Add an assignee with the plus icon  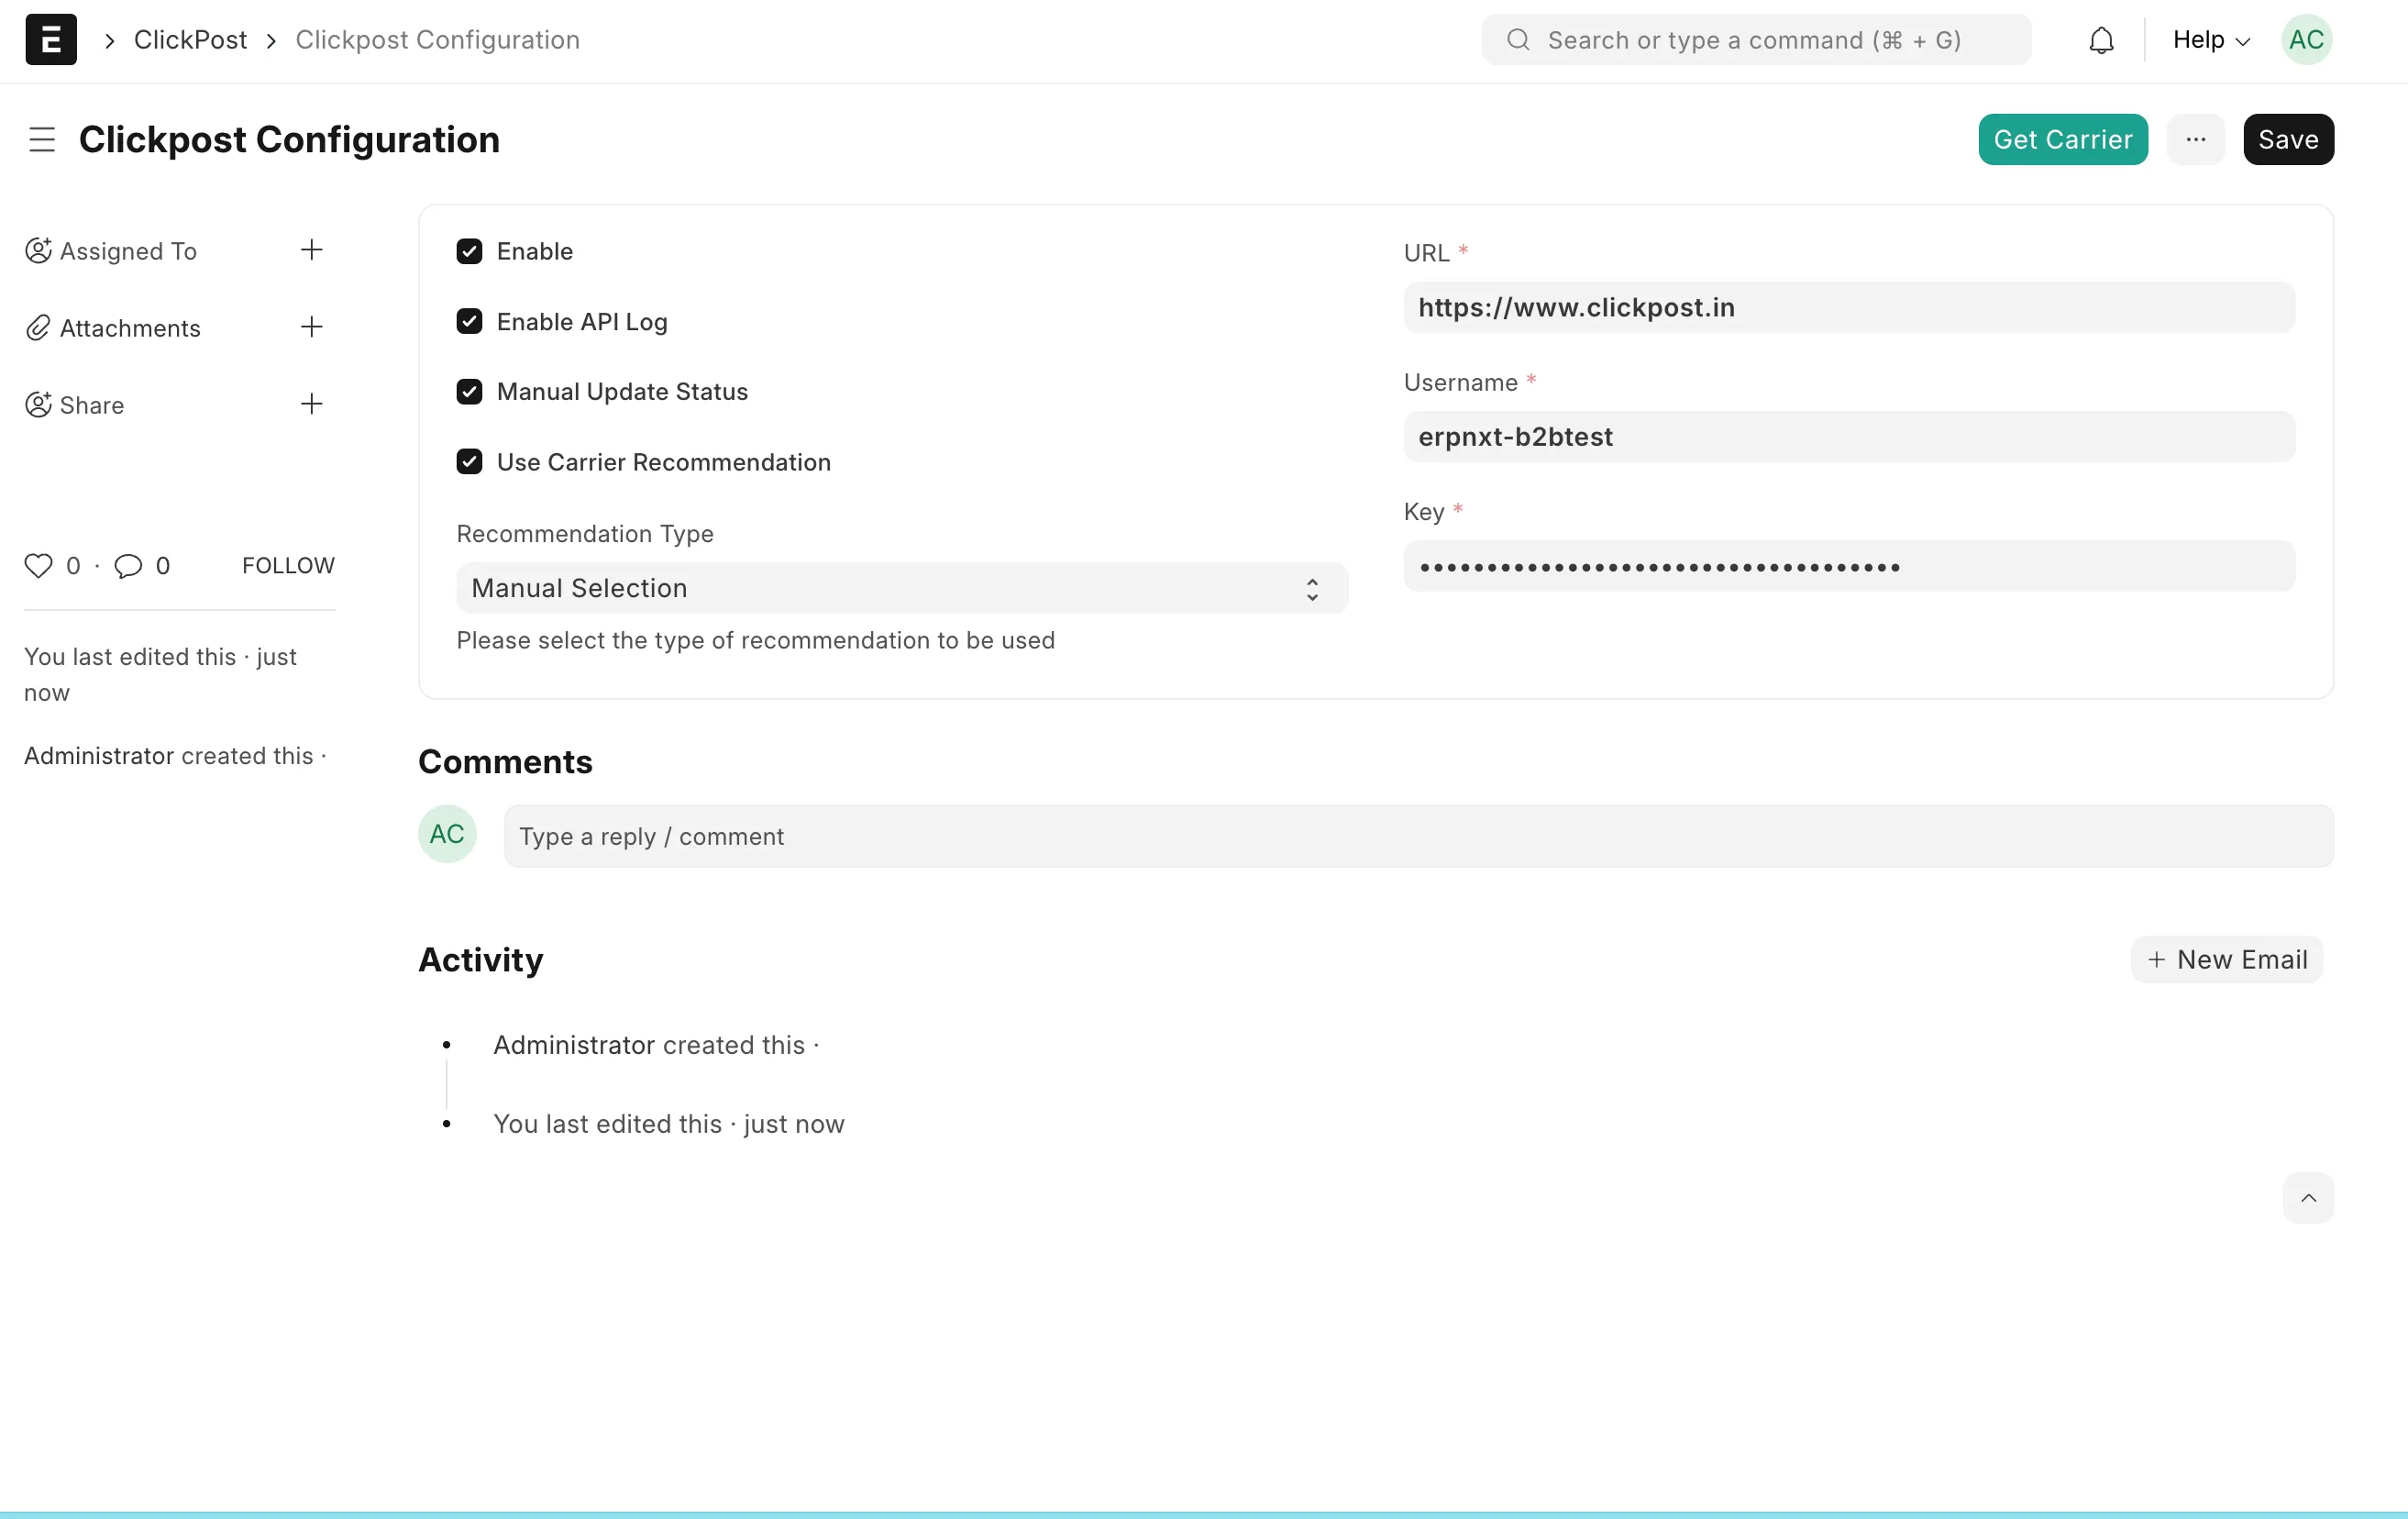312,250
